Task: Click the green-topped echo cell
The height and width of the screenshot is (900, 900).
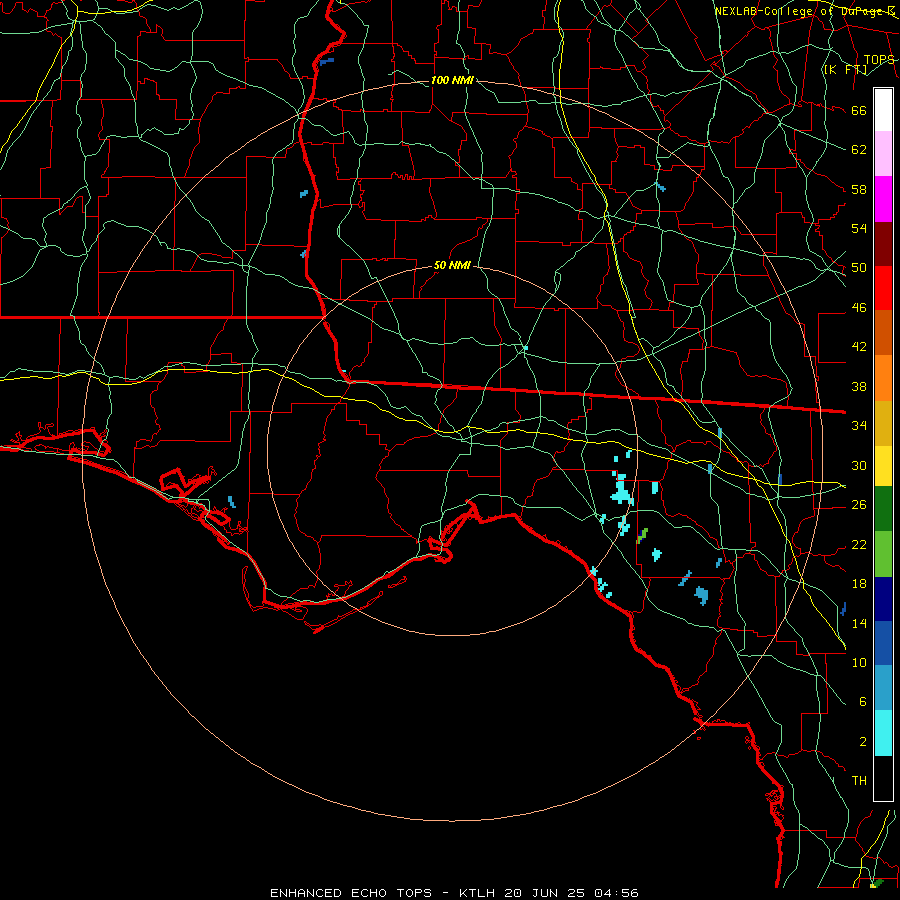Action: [642, 536]
